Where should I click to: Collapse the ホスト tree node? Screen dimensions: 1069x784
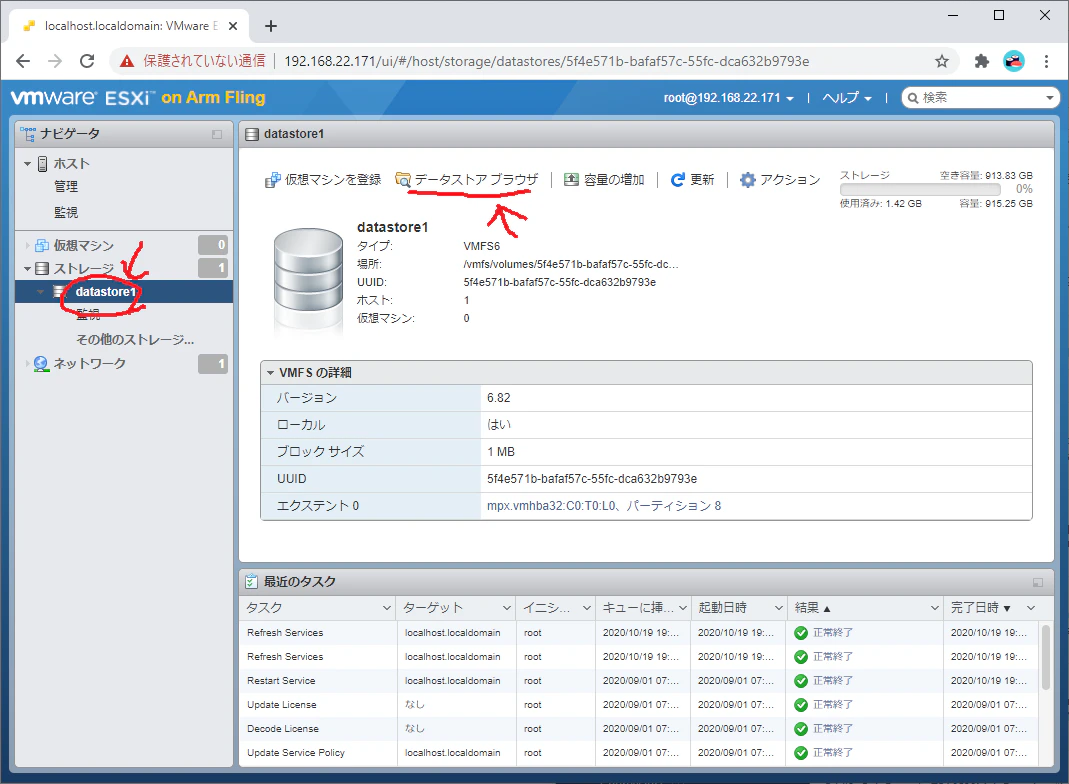coord(27,164)
